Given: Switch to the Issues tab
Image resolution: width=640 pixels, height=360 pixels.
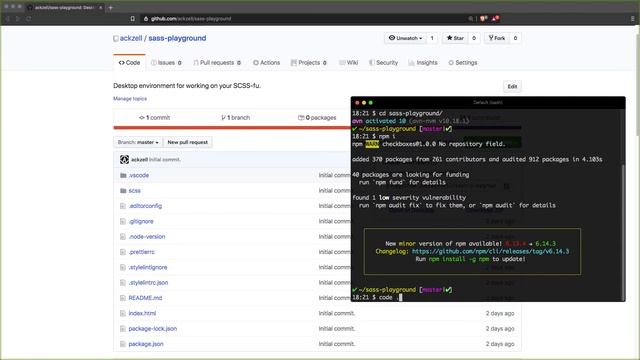Looking at the screenshot, I should [166, 62].
